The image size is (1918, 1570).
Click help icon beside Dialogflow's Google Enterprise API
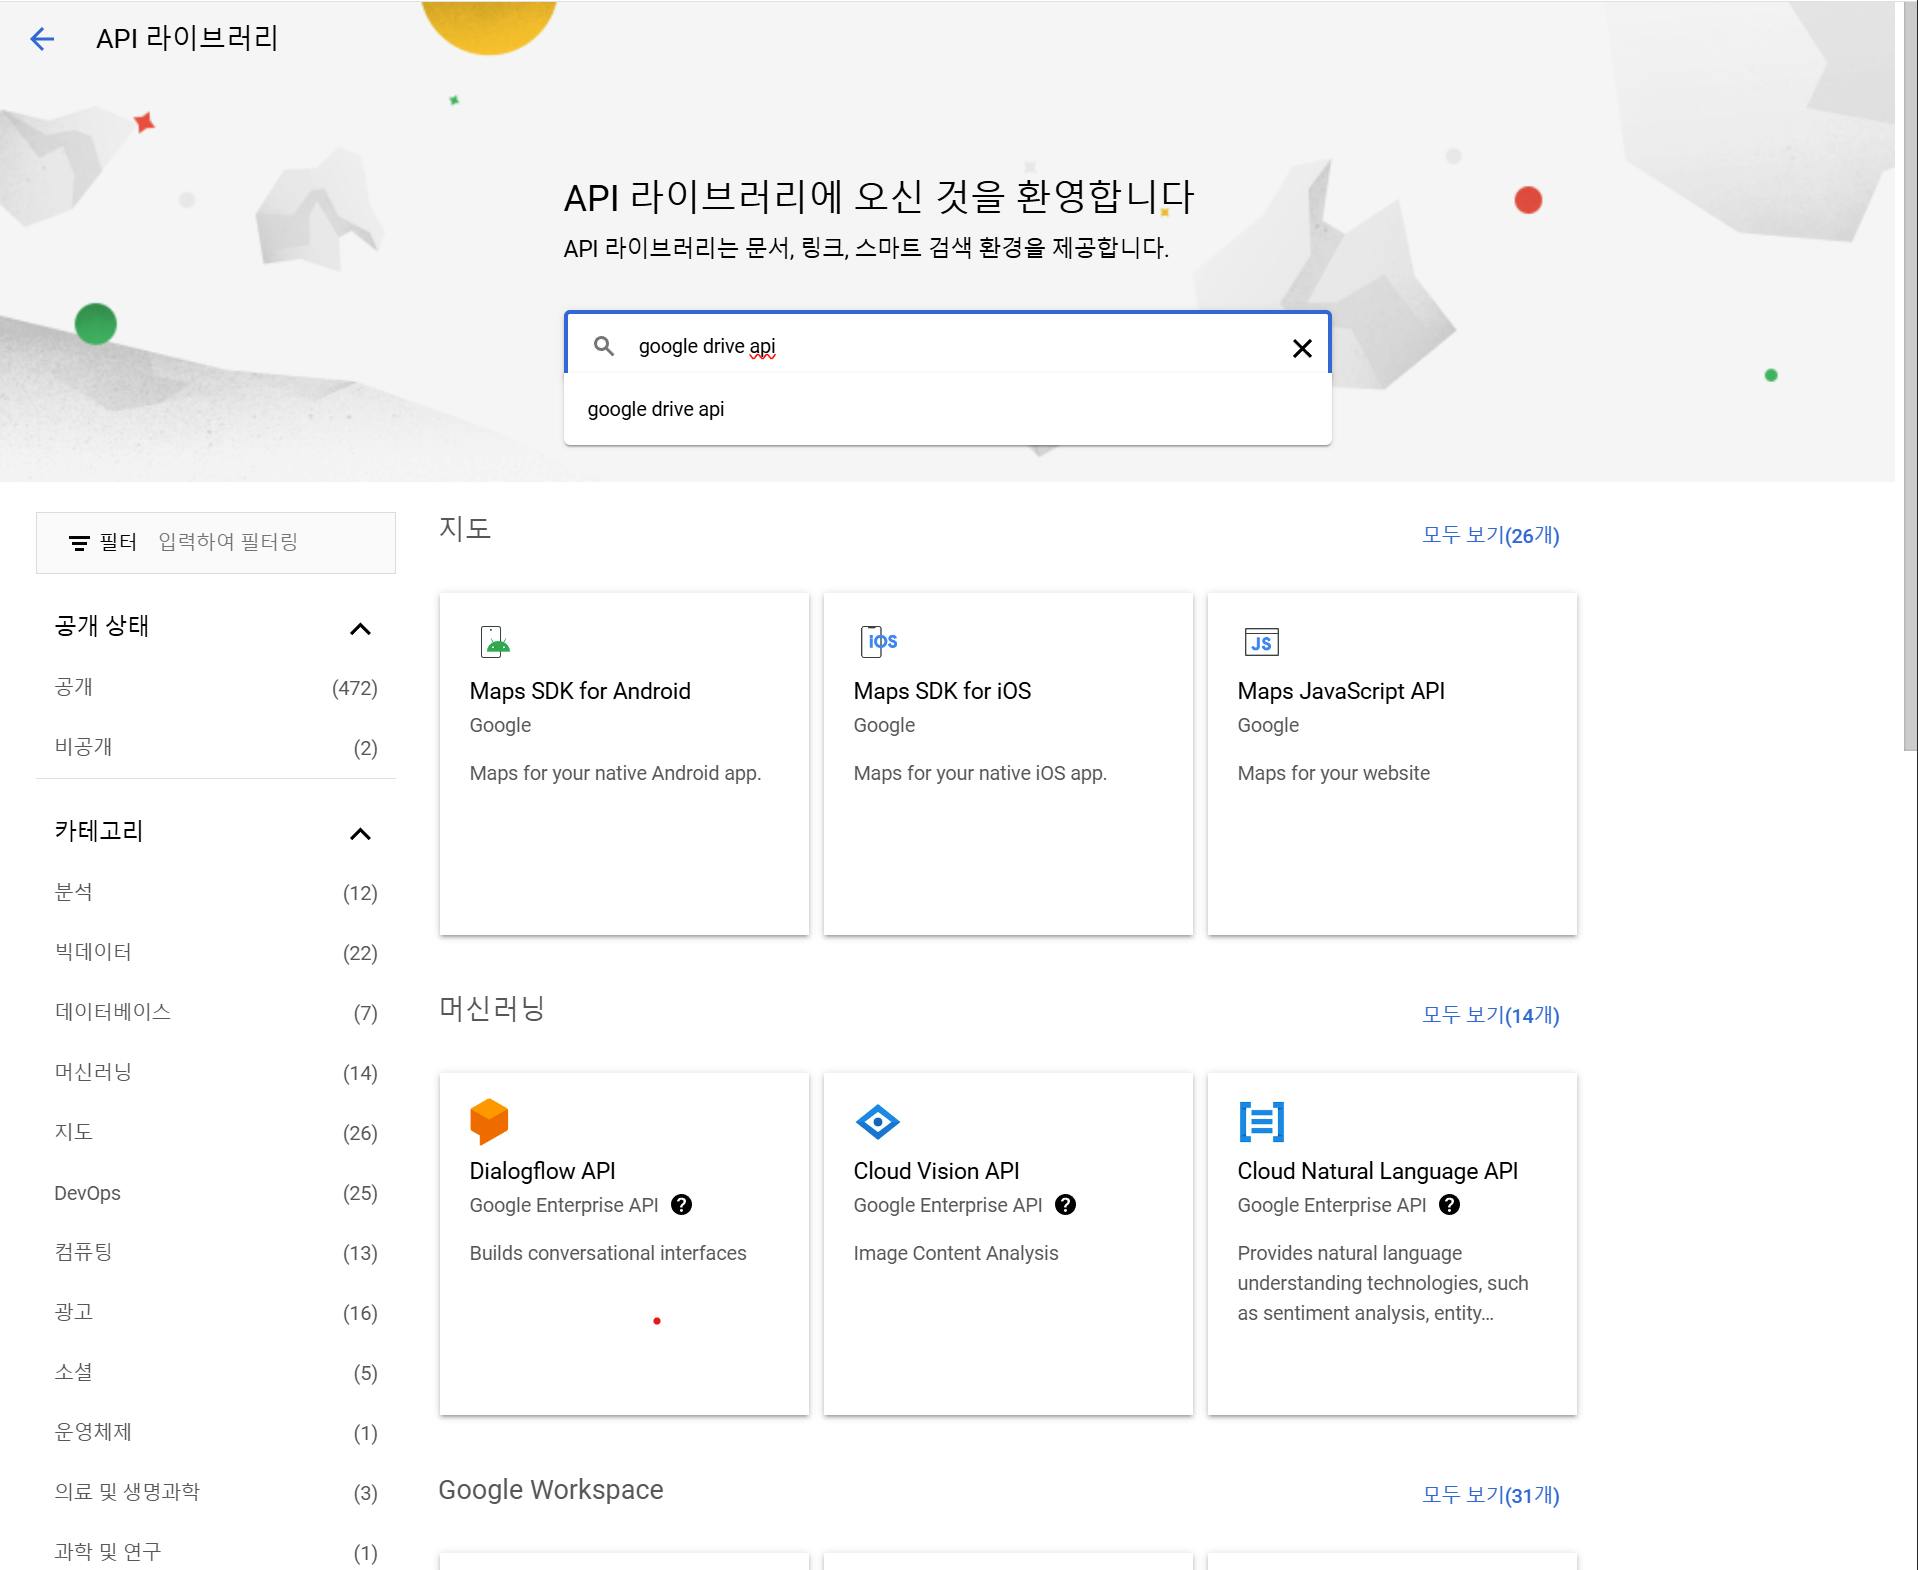pos(682,1205)
